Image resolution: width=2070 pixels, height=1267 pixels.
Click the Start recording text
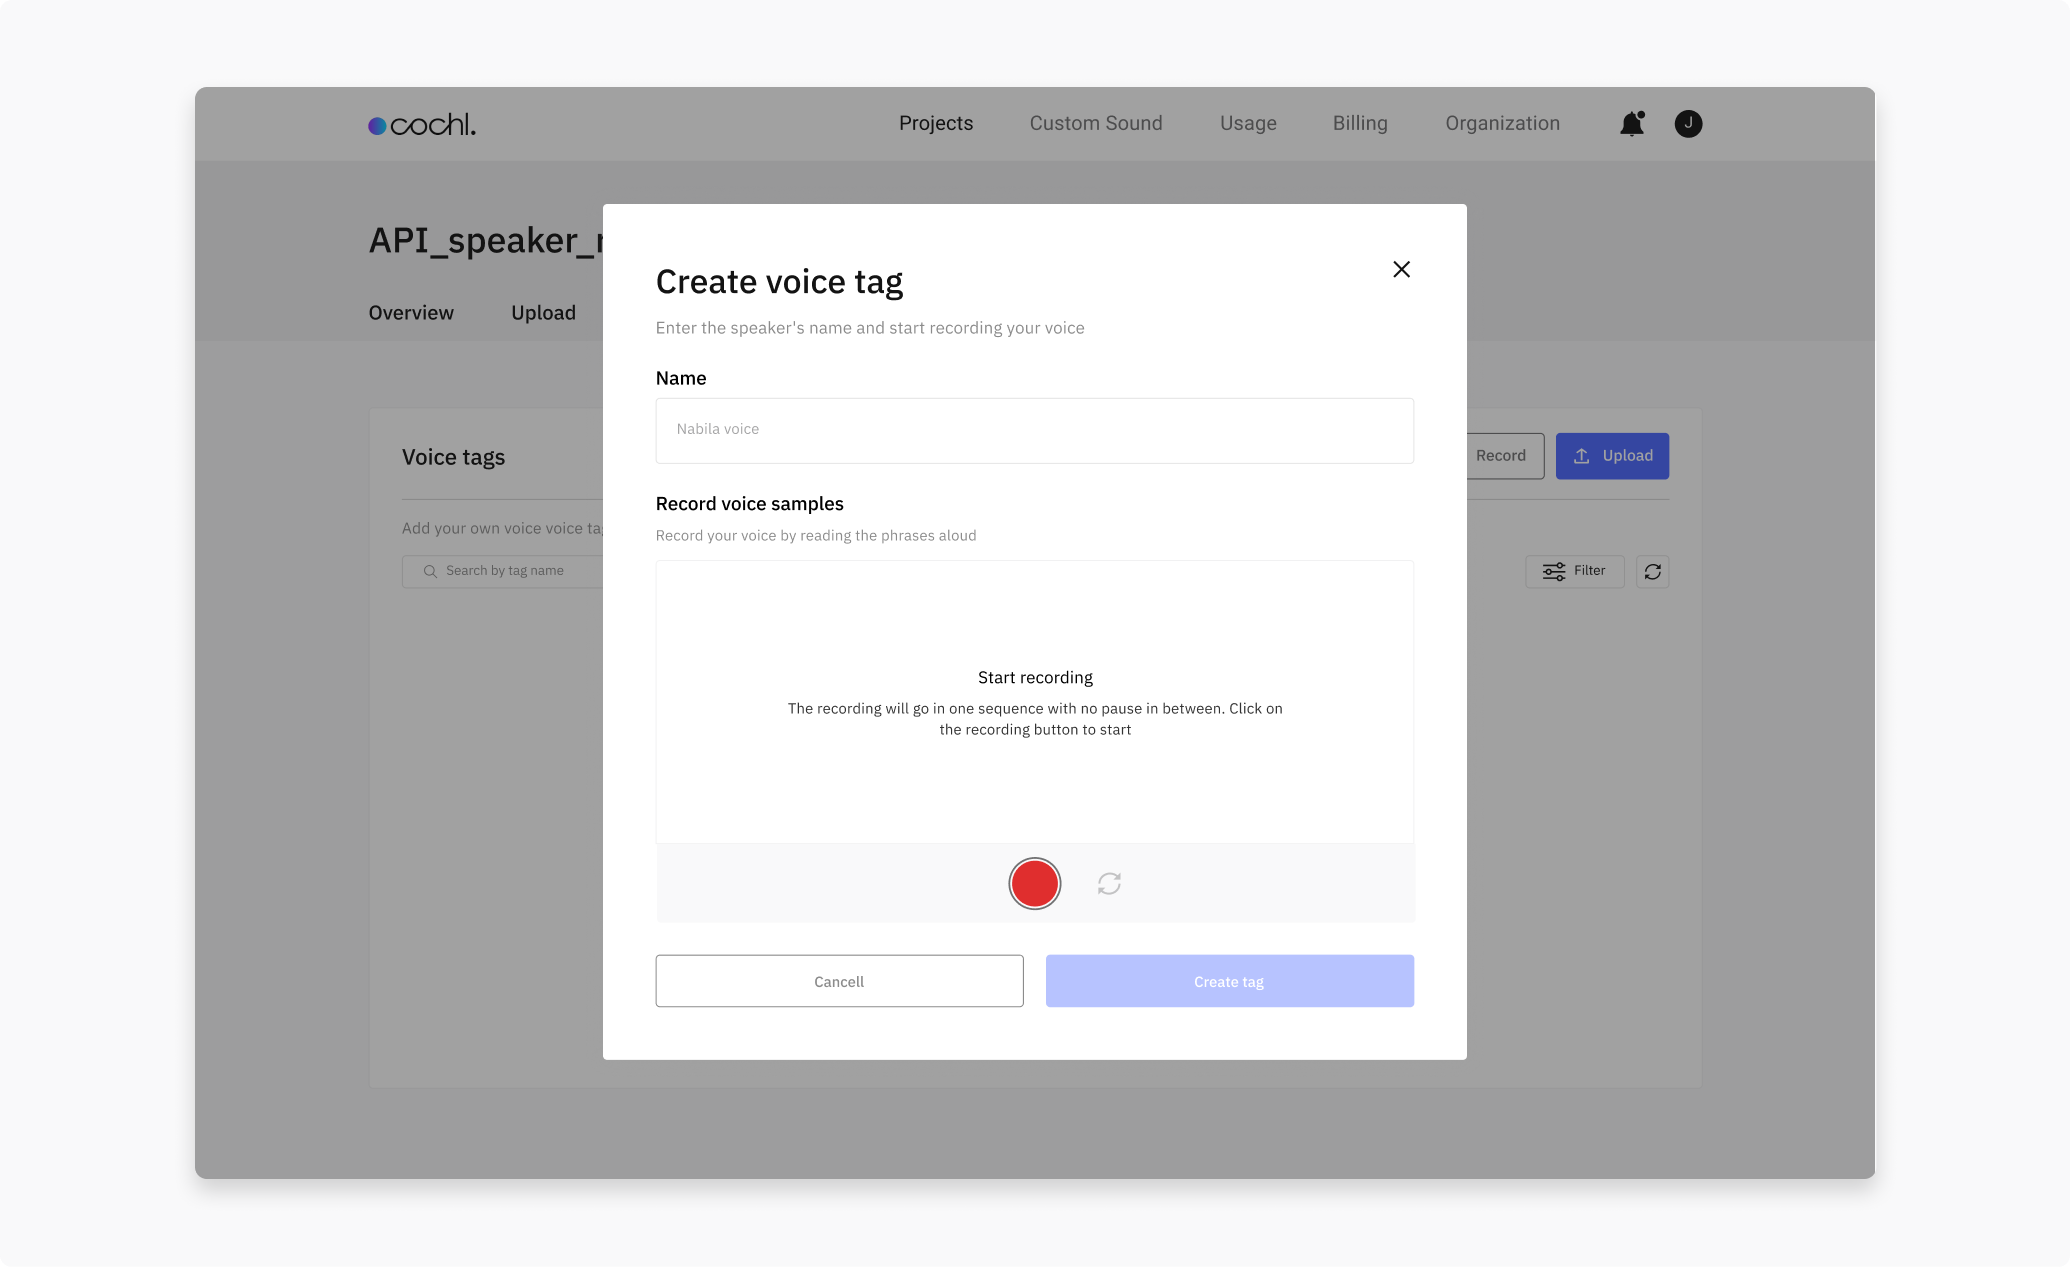(x=1035, y=678)
